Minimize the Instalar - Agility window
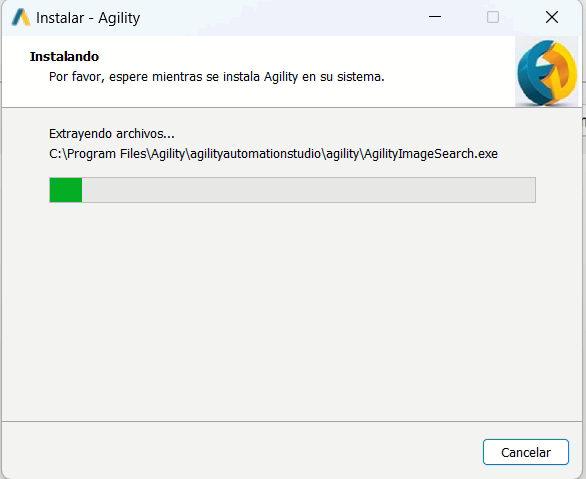Viewport: 586px width, 479px height. click(435, 17)
